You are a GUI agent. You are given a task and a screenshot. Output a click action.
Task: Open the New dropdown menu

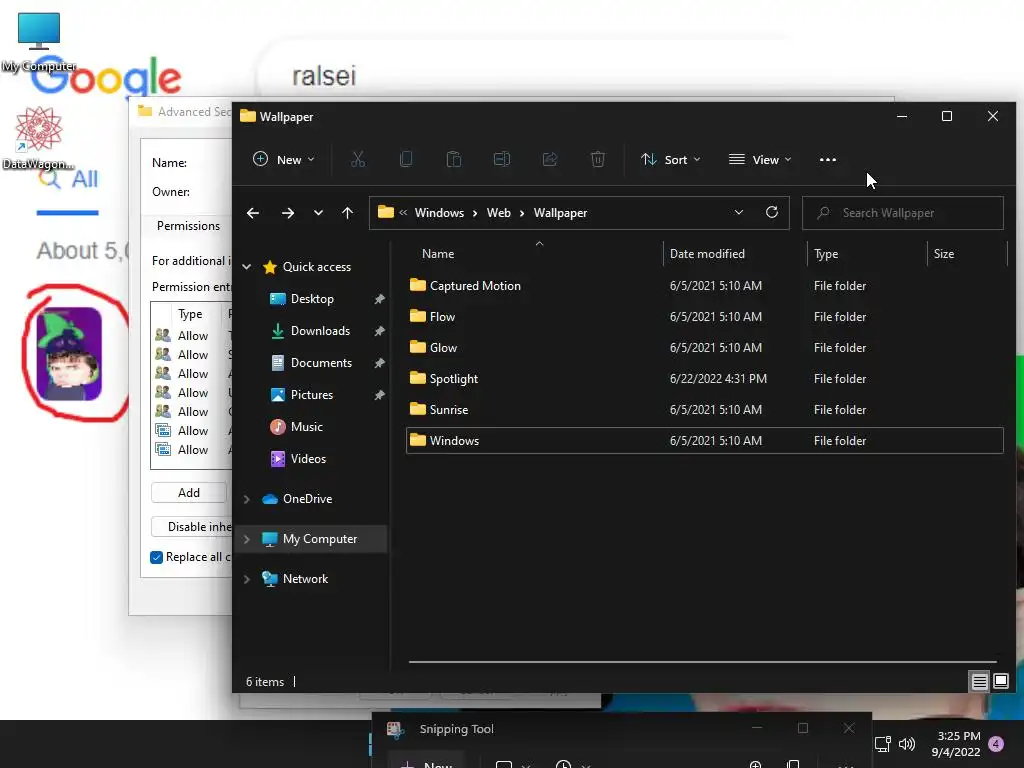[x=284, y=159]
